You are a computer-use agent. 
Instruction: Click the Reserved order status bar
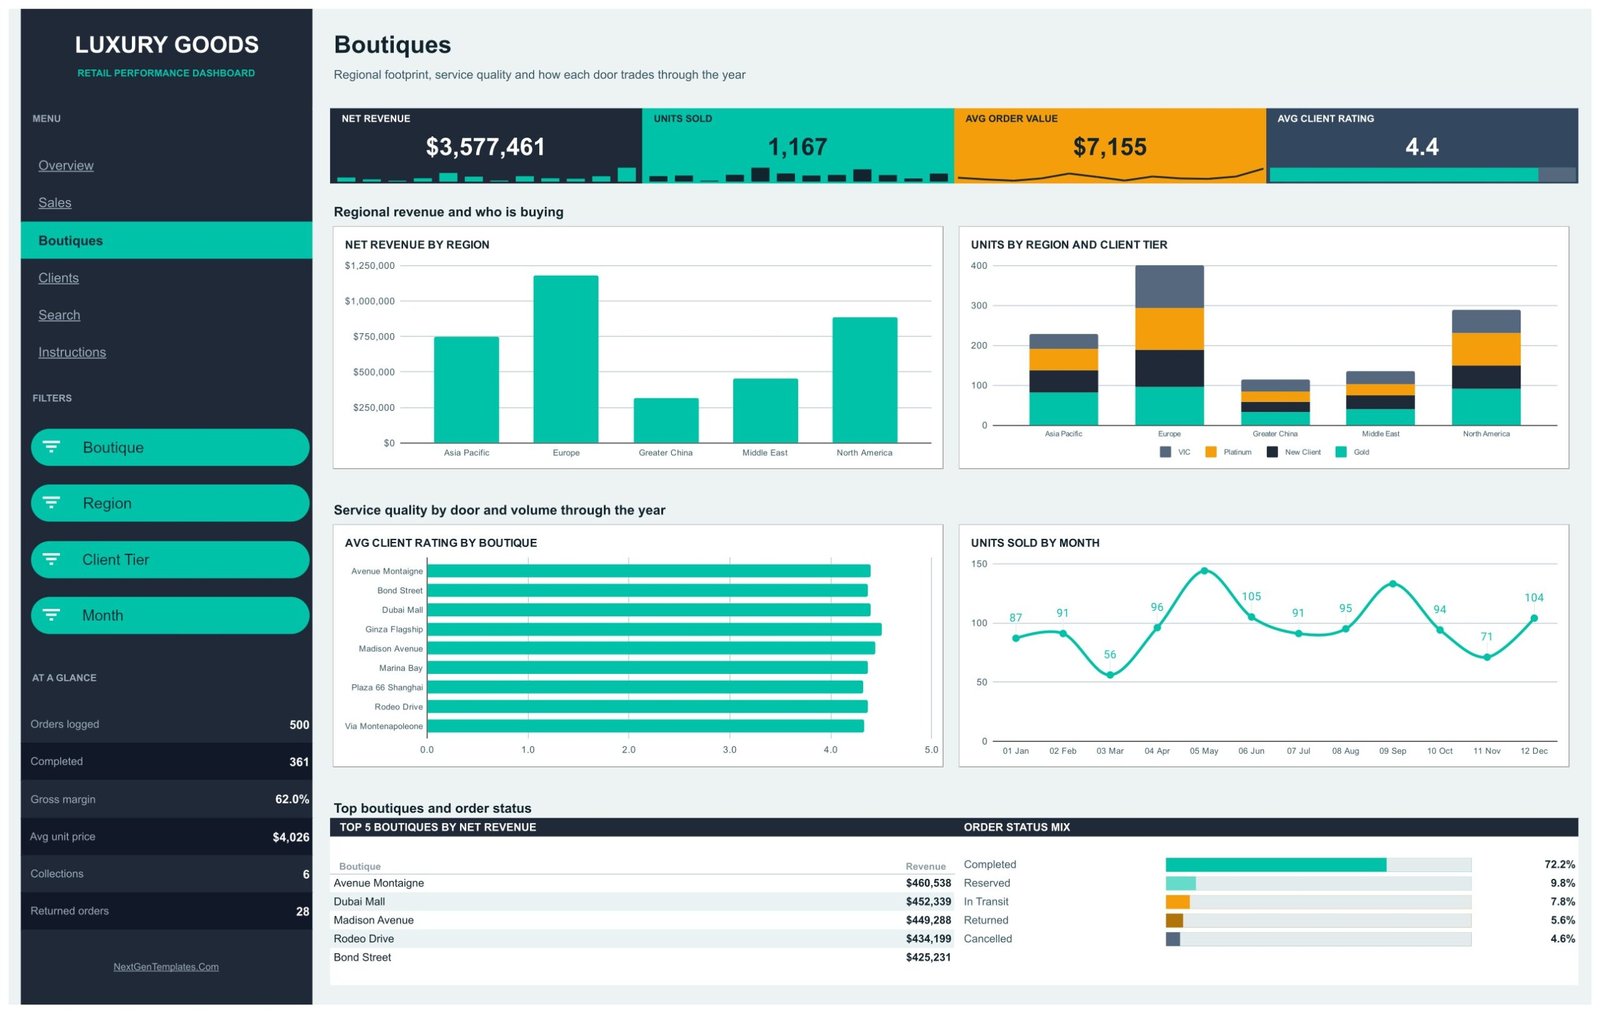coord(1180,883)
